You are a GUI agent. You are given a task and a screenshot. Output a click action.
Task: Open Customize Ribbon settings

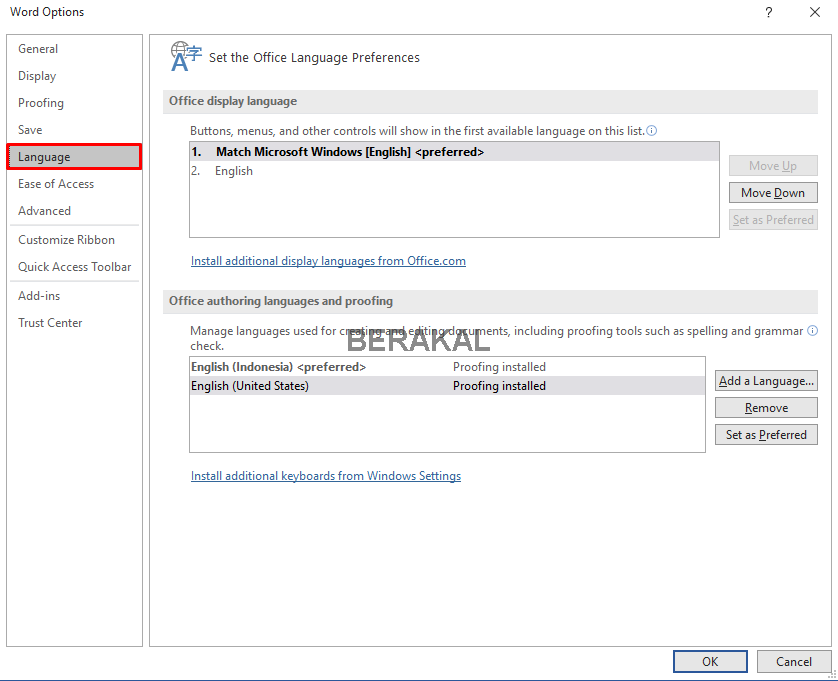click(x=74, y=240)
